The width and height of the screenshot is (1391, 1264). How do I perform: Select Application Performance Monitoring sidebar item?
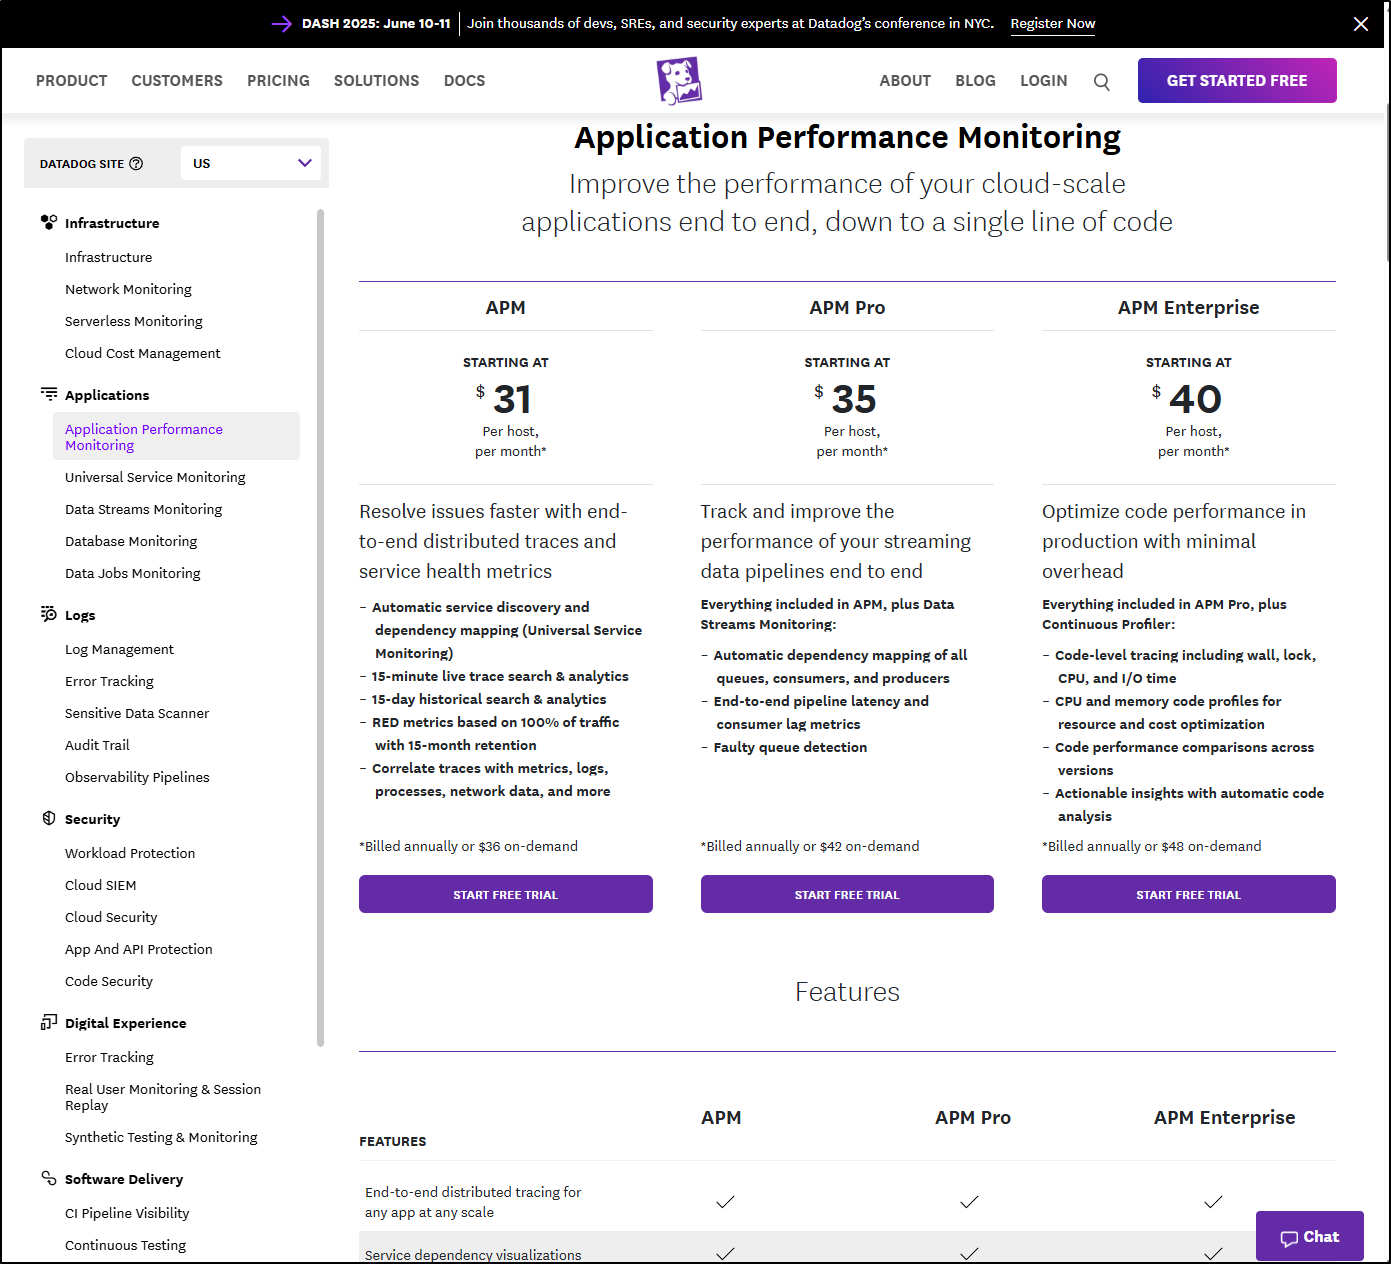(176, 436)
